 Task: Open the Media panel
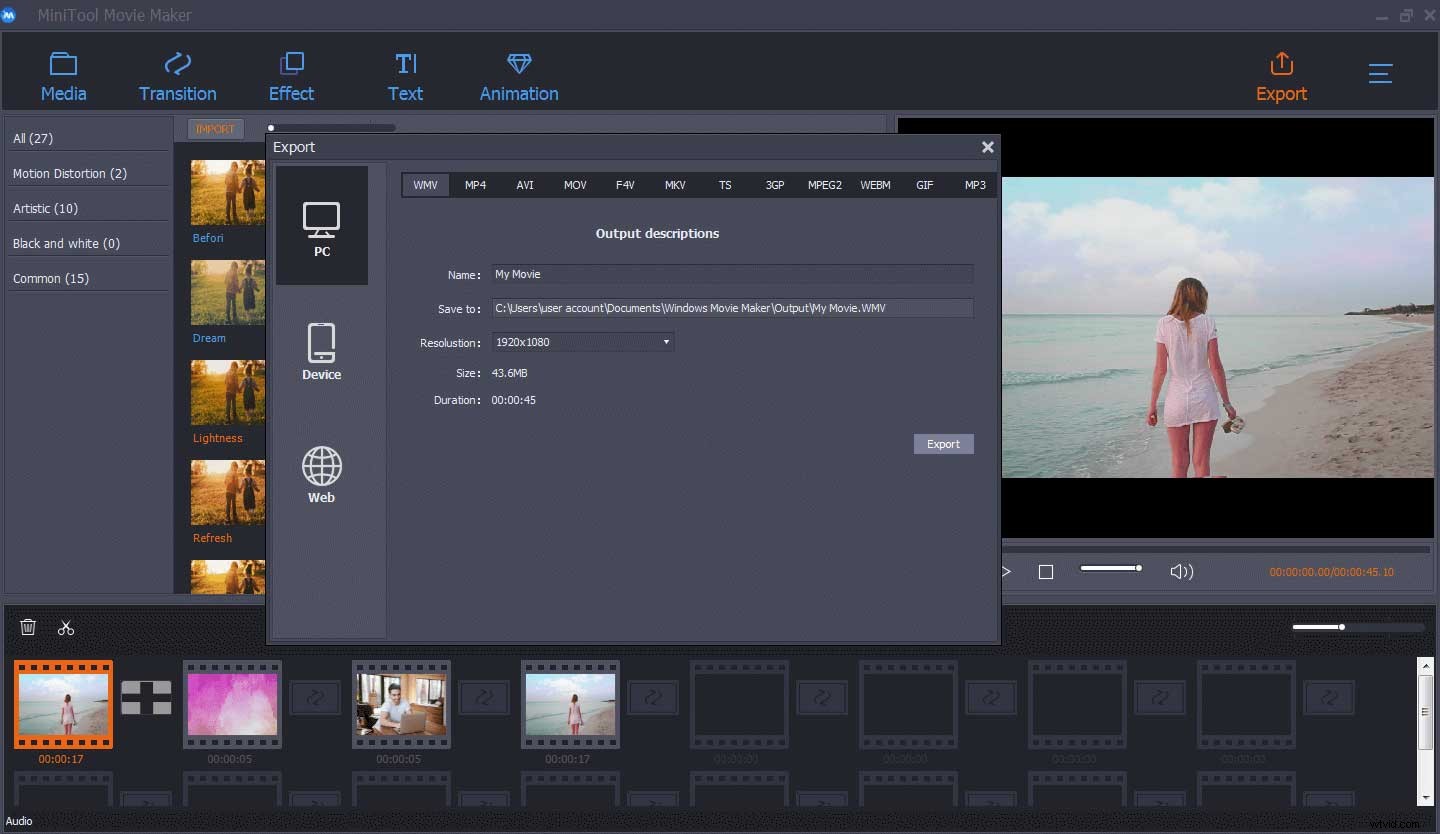tap(63, 74)
